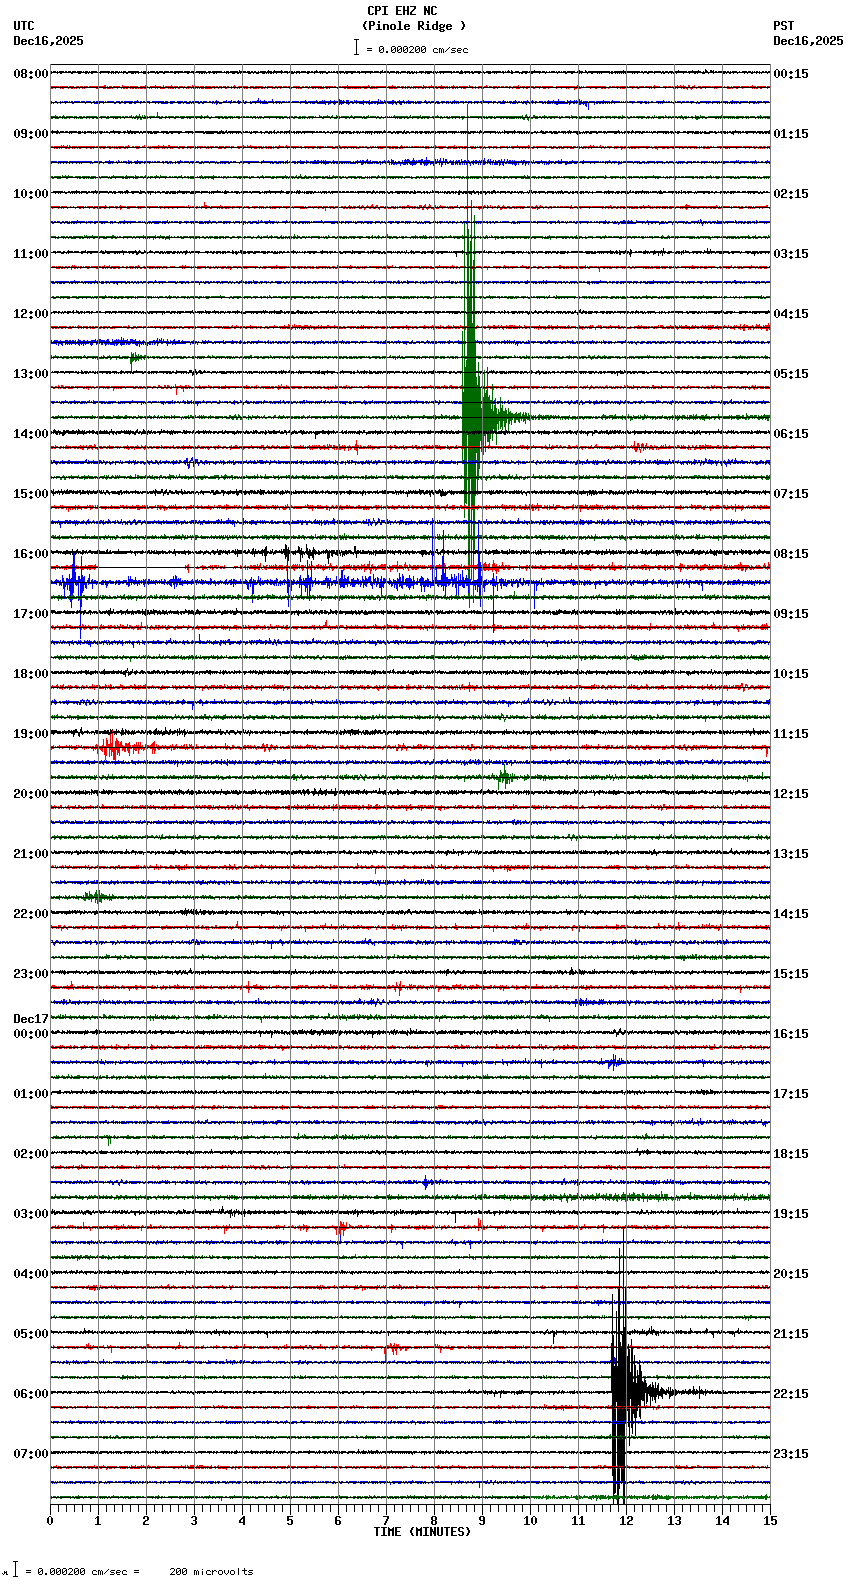
Task: Click the '06:15' PST time label
Action: (x=791, y=434)
